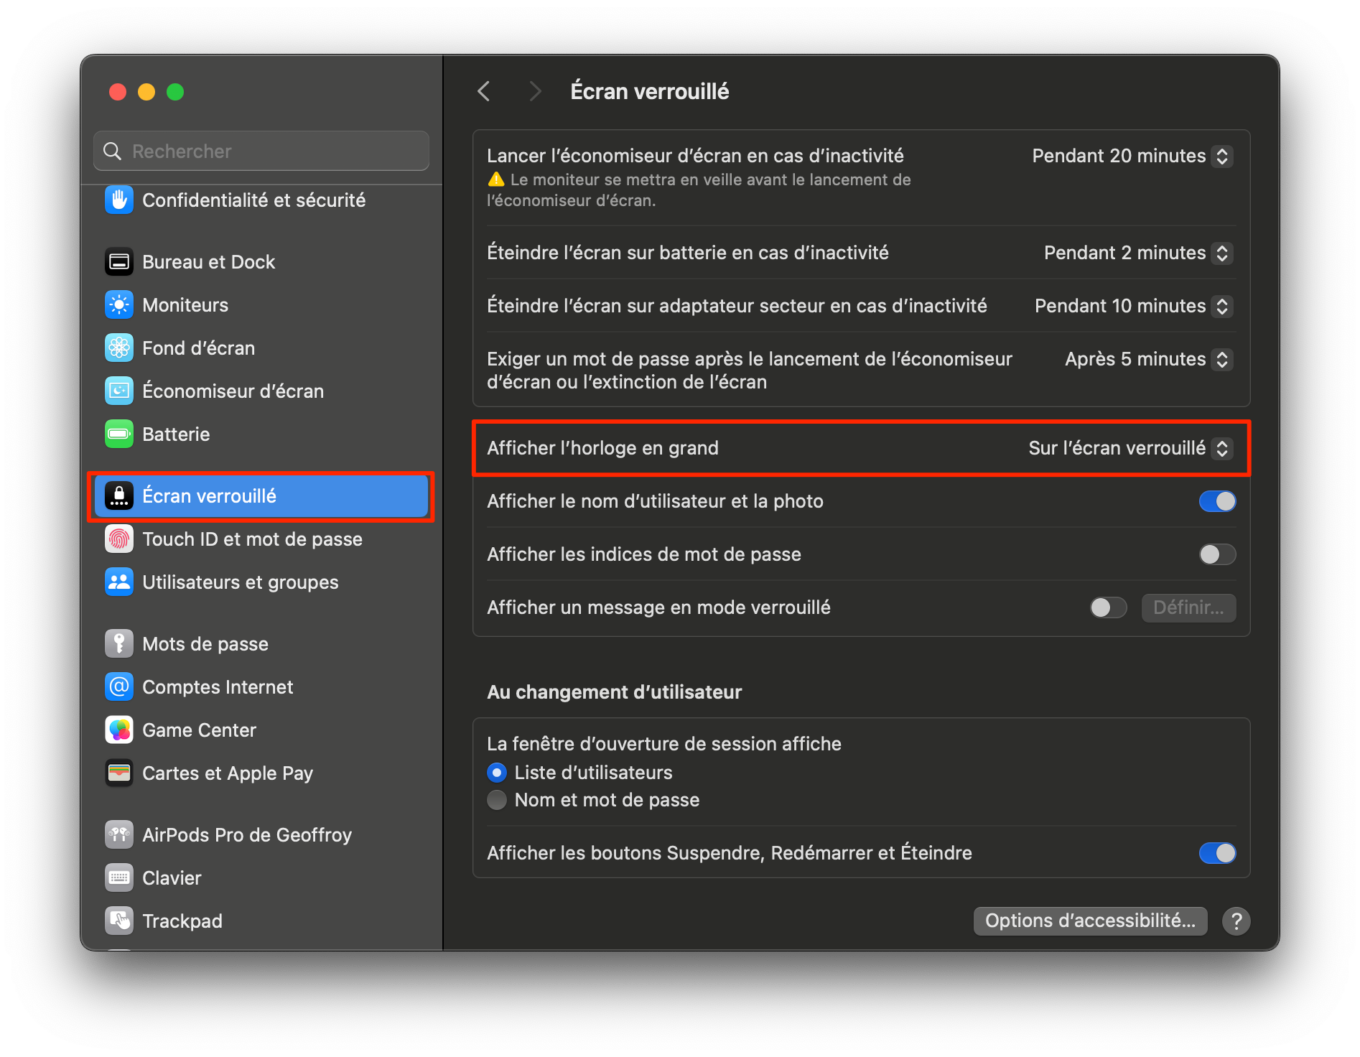Click the Afficher l'horloge en grand label
Screen dimensions: 1360x1057
click(x=603, y=448)
